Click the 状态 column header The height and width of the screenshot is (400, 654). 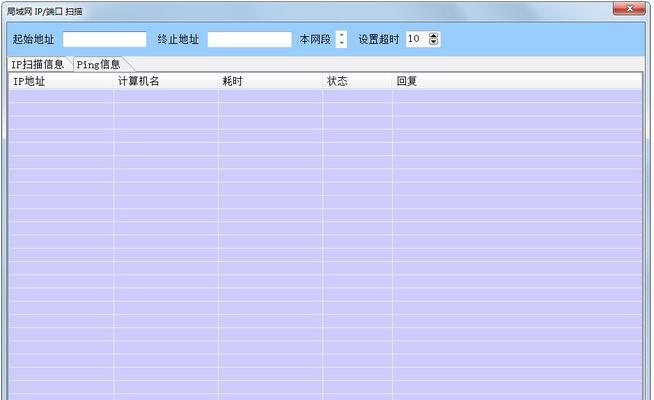point(357,81)
